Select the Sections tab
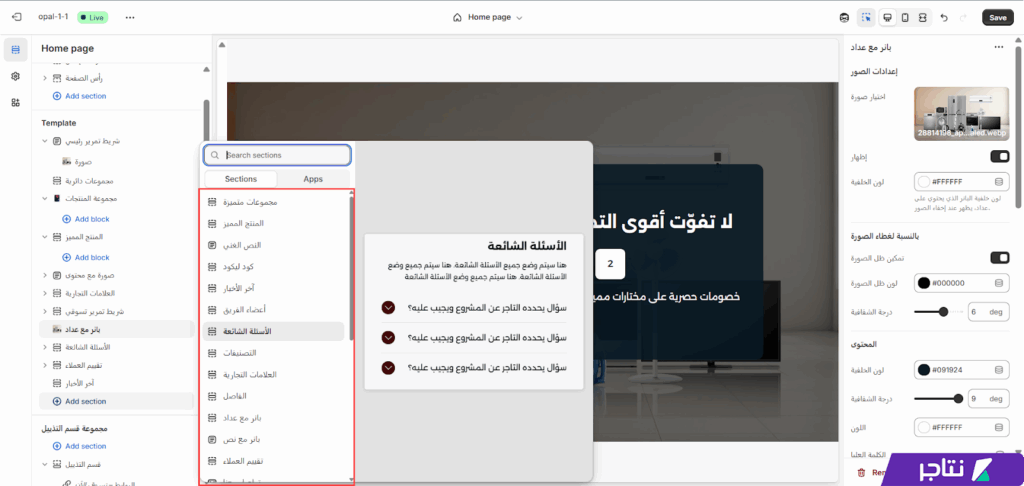 pos(240,178)
